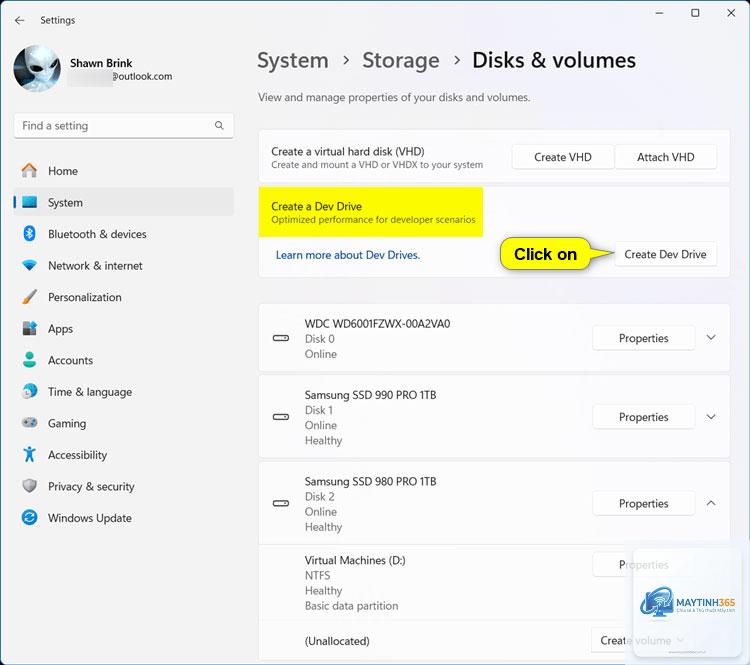This screenshot has height=665, width=750.
Task: Click WDC WD6001FZWX-00A2VA0 disk name
Action: [377, 324]
